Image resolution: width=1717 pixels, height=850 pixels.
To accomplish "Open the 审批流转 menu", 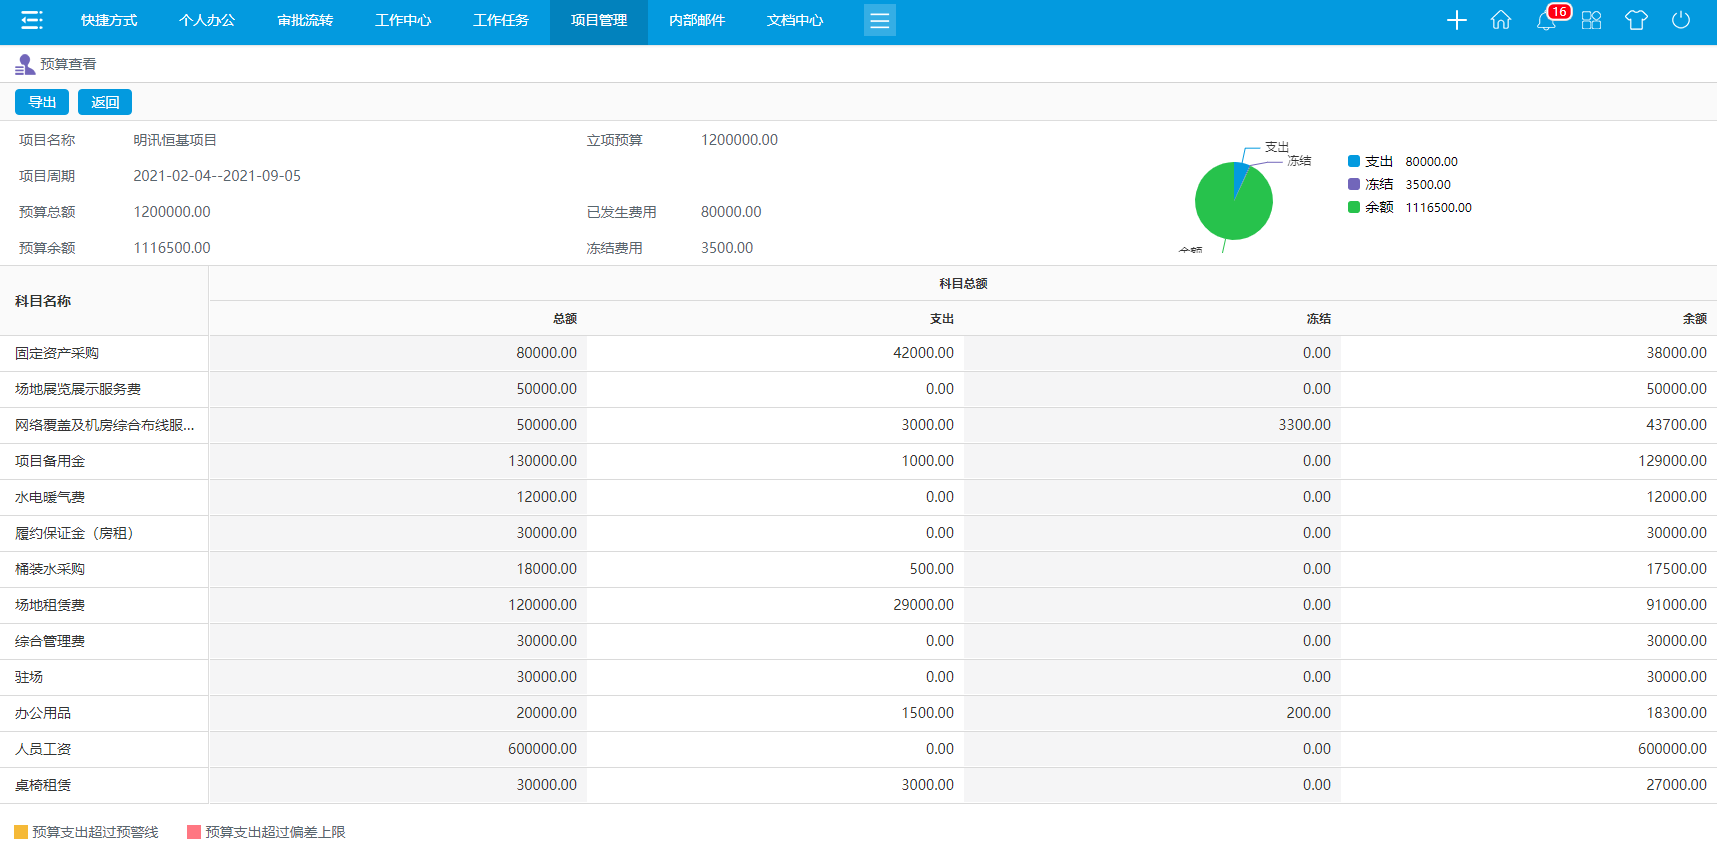I will click(x=305, y=21).
